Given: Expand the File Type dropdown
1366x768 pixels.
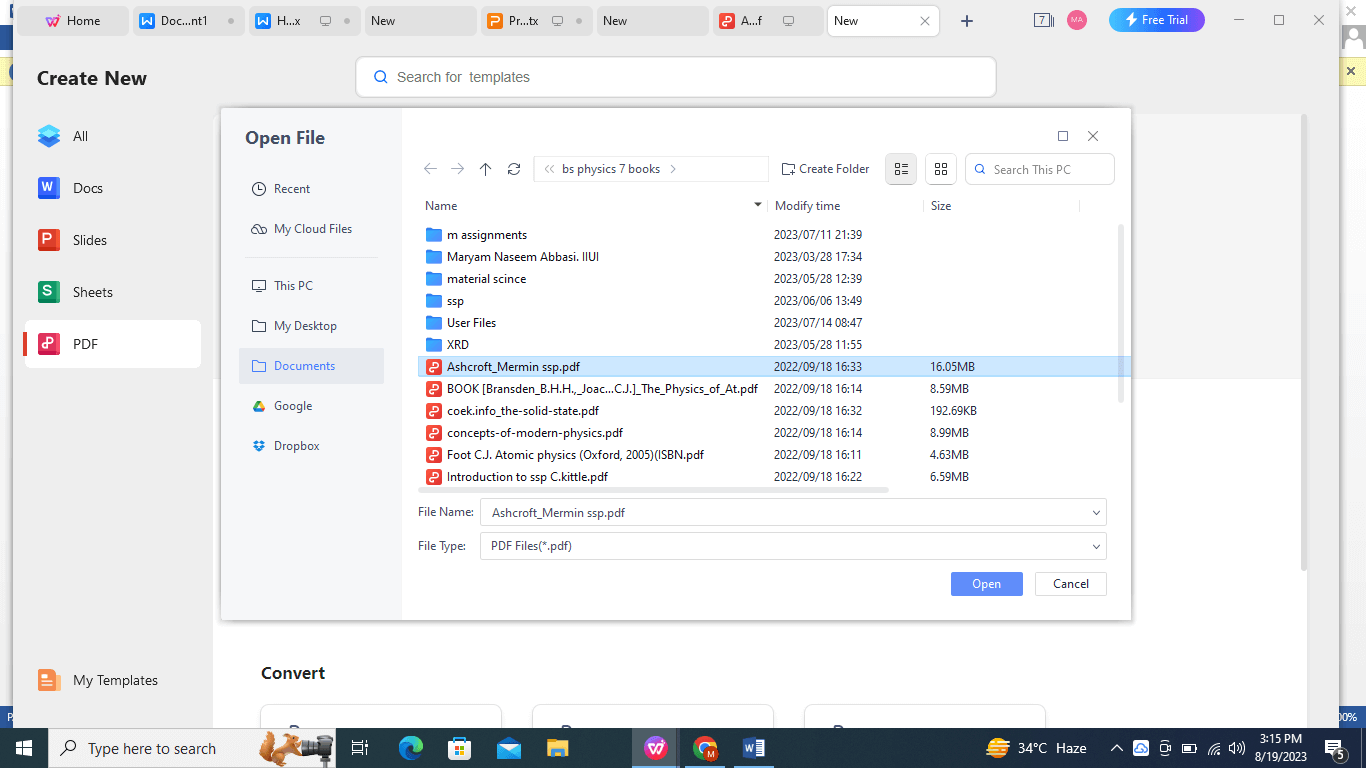Looking at the screenshot, I should pyautogui.click(x=1094, y=546).
